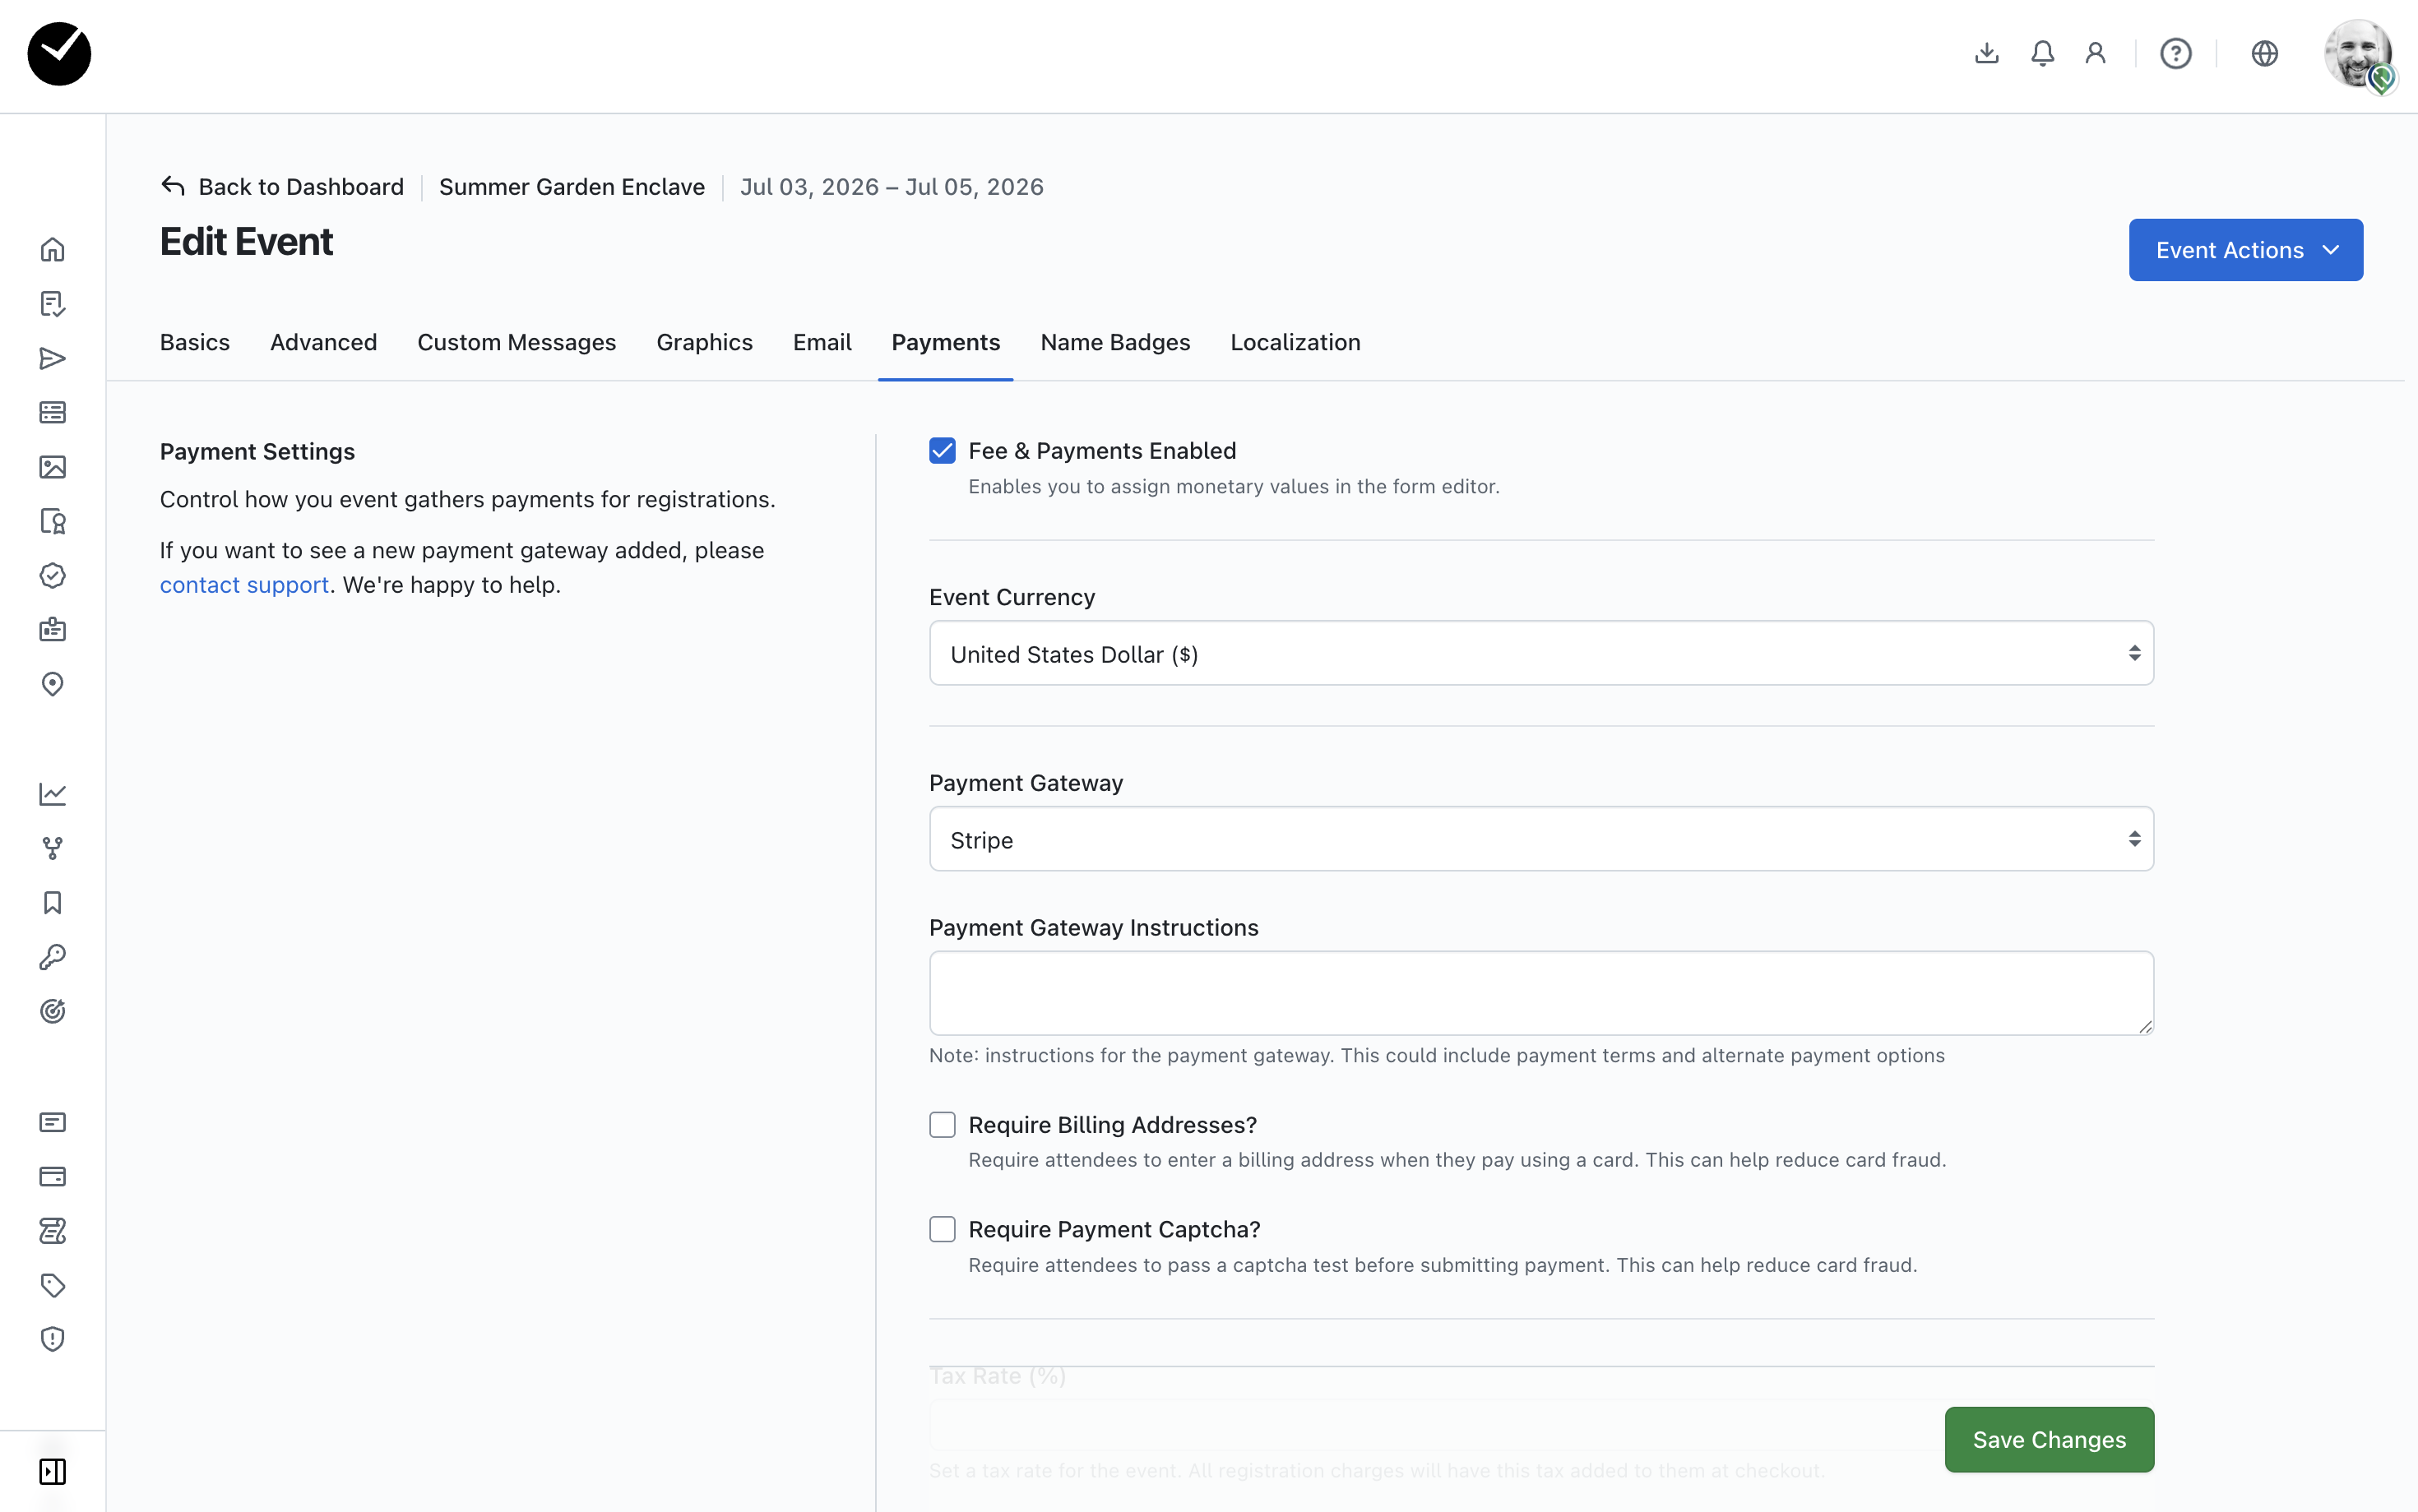
Task: Toggle the sidebar collapse panel icon
Action: click(x=52, y=1471)
